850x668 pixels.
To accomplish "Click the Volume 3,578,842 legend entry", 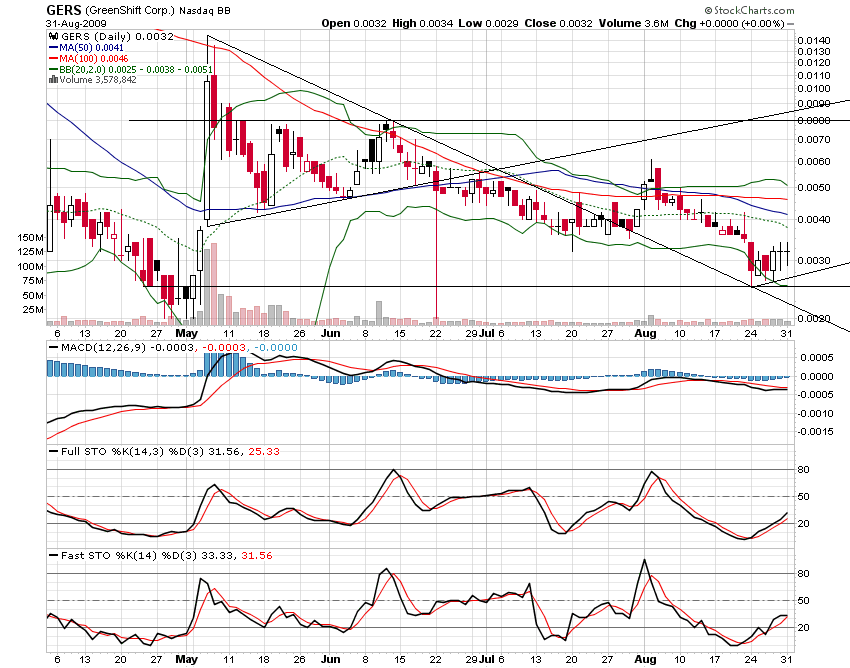I will pos(98,80).
